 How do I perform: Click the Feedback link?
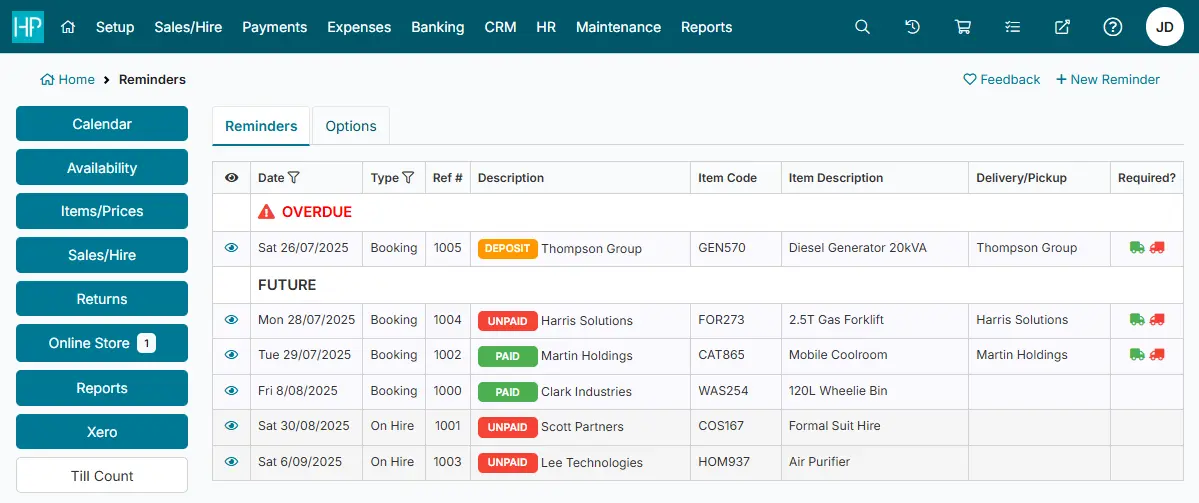[x=1001, y=80]
